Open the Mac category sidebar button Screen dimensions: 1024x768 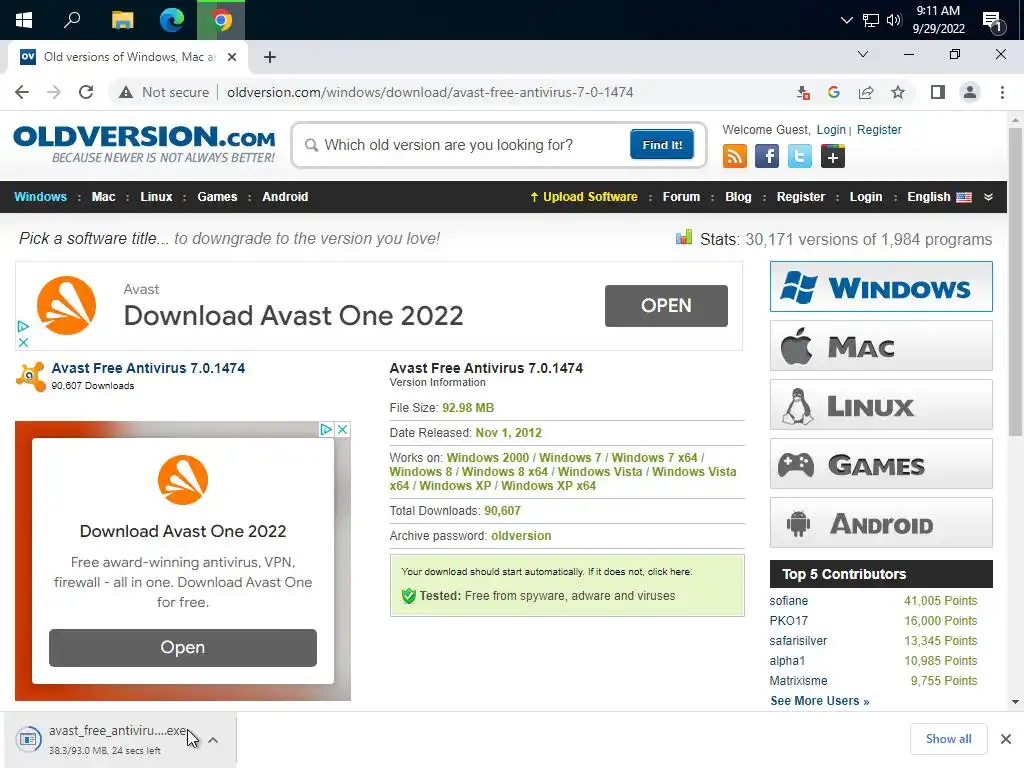pos(881,345)
